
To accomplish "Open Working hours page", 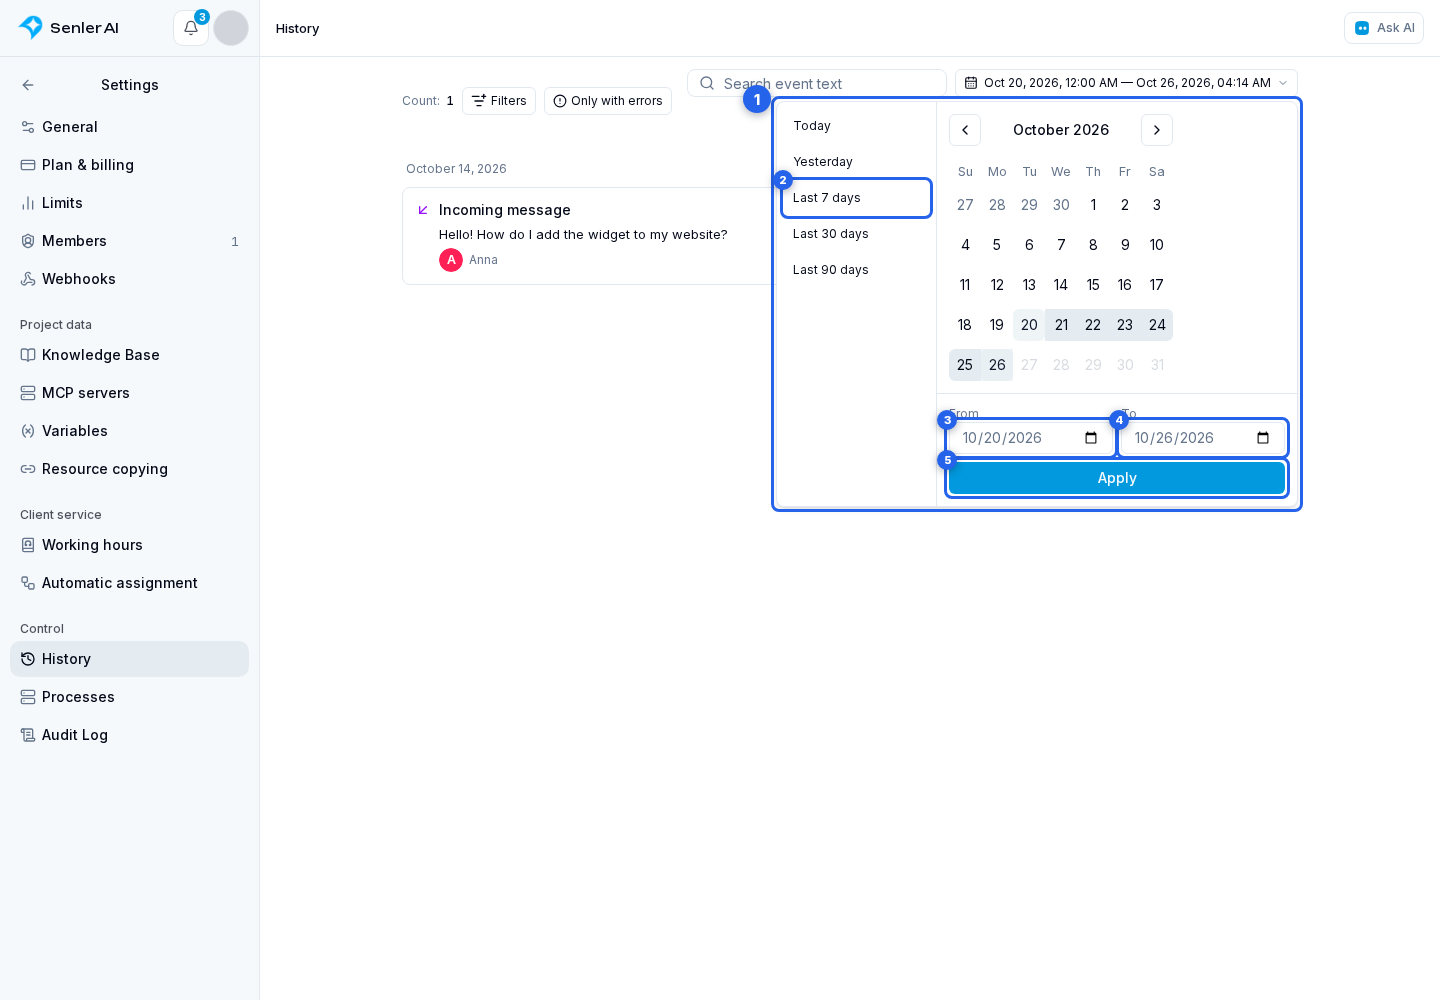I will pos(129,545).
